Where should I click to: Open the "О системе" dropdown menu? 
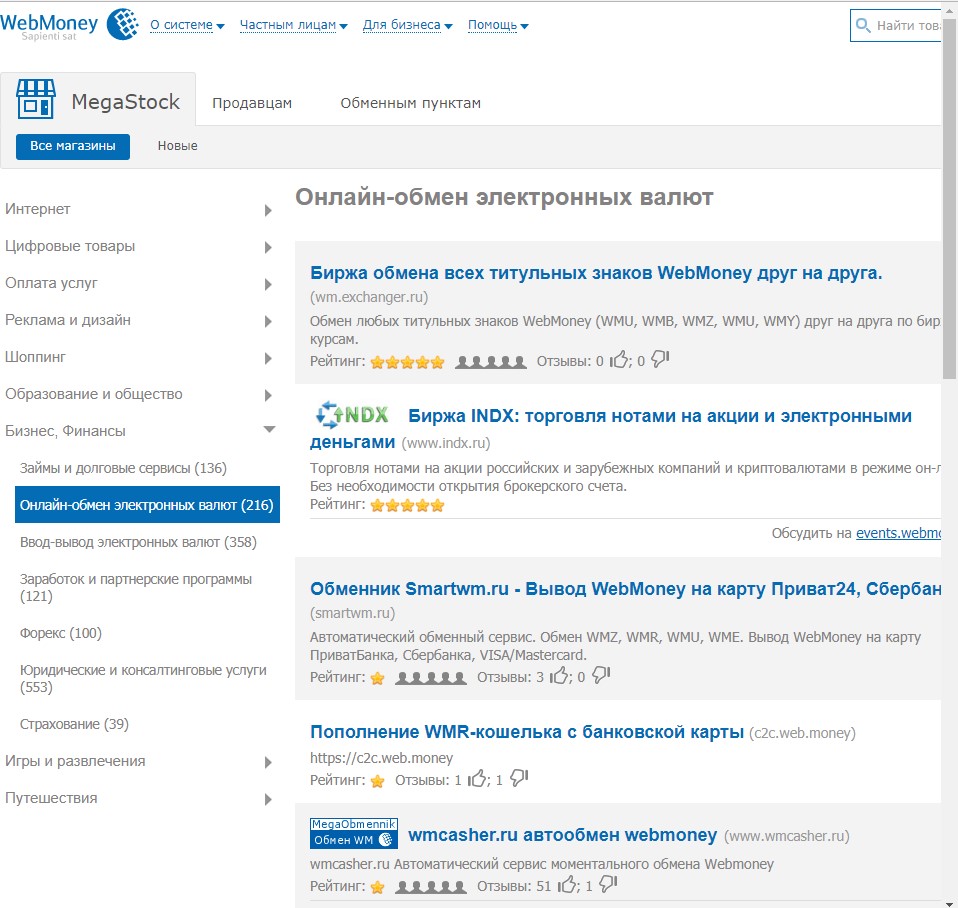187,25
